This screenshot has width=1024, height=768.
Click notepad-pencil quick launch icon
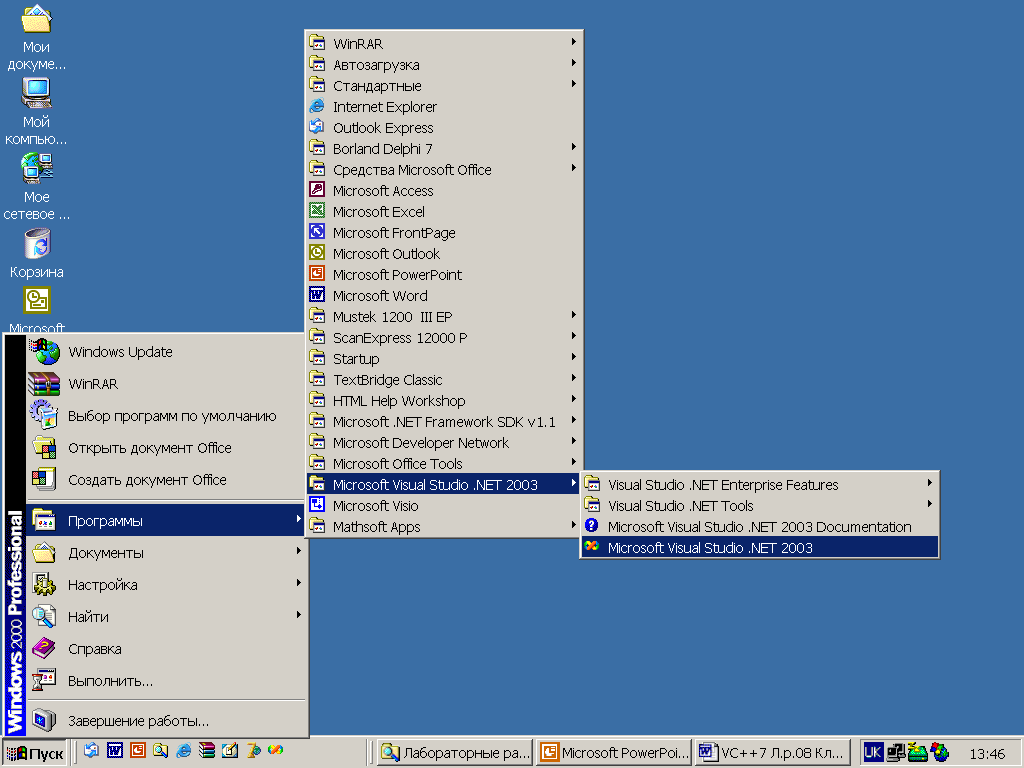point(230,751)
